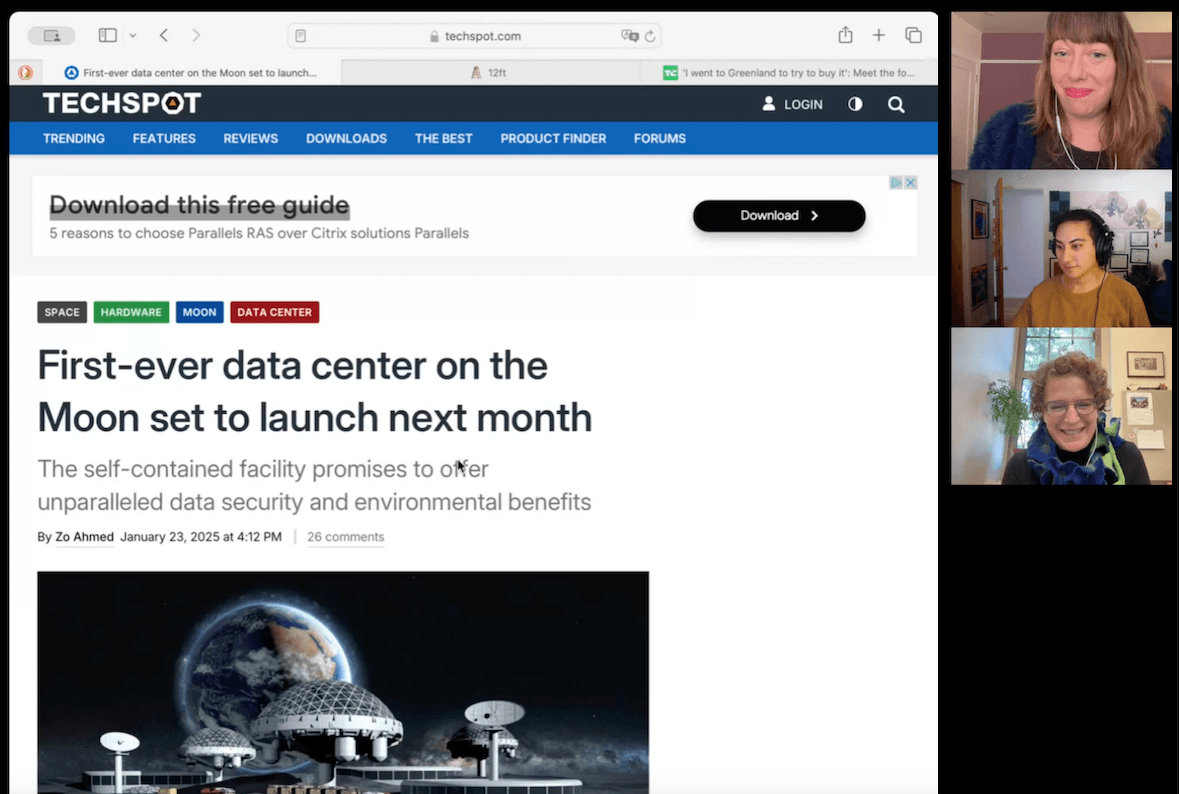Image resolution: width=1179 pixels, height=794 pixels.
Task: Click the TechSpot logo
Action: point(122,103)
